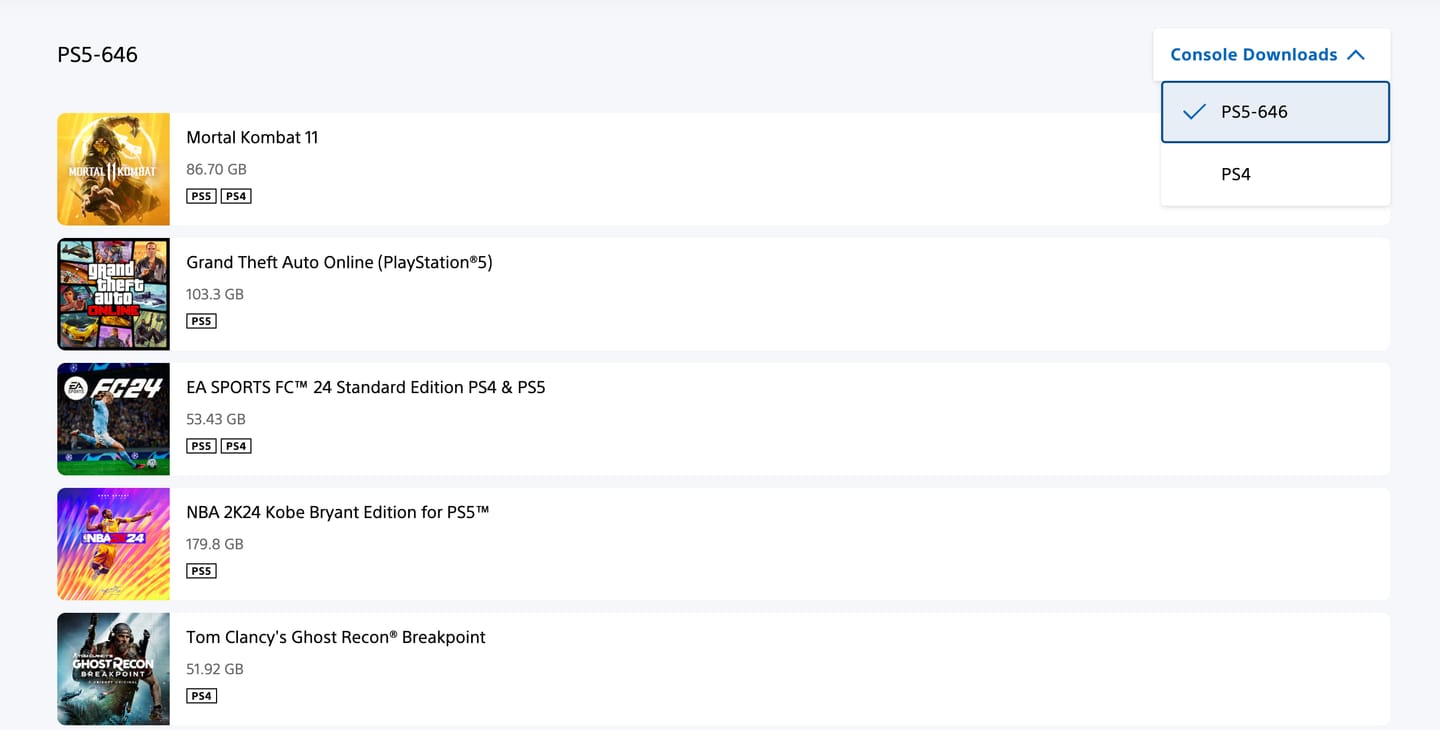
Task: Click PS4 badge under EA SPORTS FC 24
Action: pos(236,446)
